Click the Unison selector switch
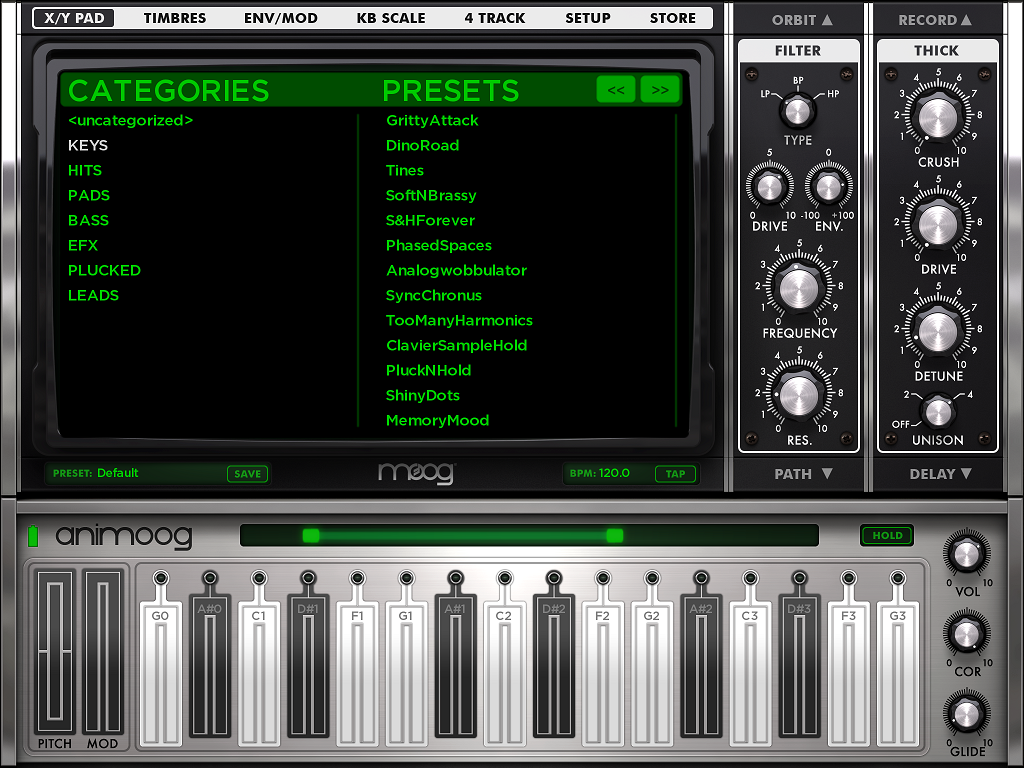This screenshot has height=768, width=1024. (937, 410)
